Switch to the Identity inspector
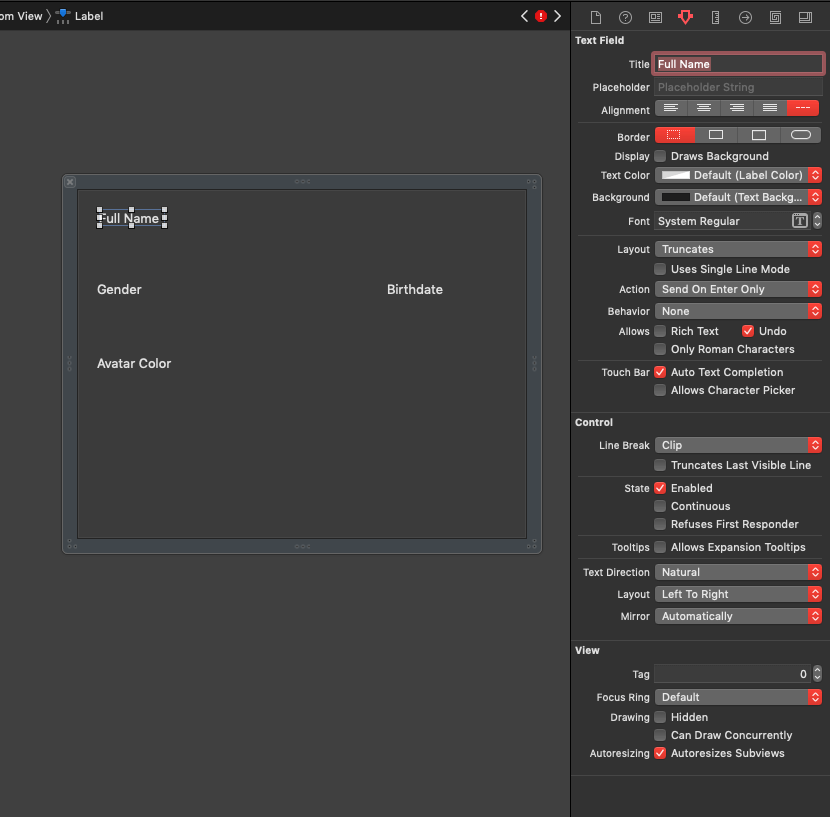Viewport: 830px width, 817px height. [x=655, y=17]
